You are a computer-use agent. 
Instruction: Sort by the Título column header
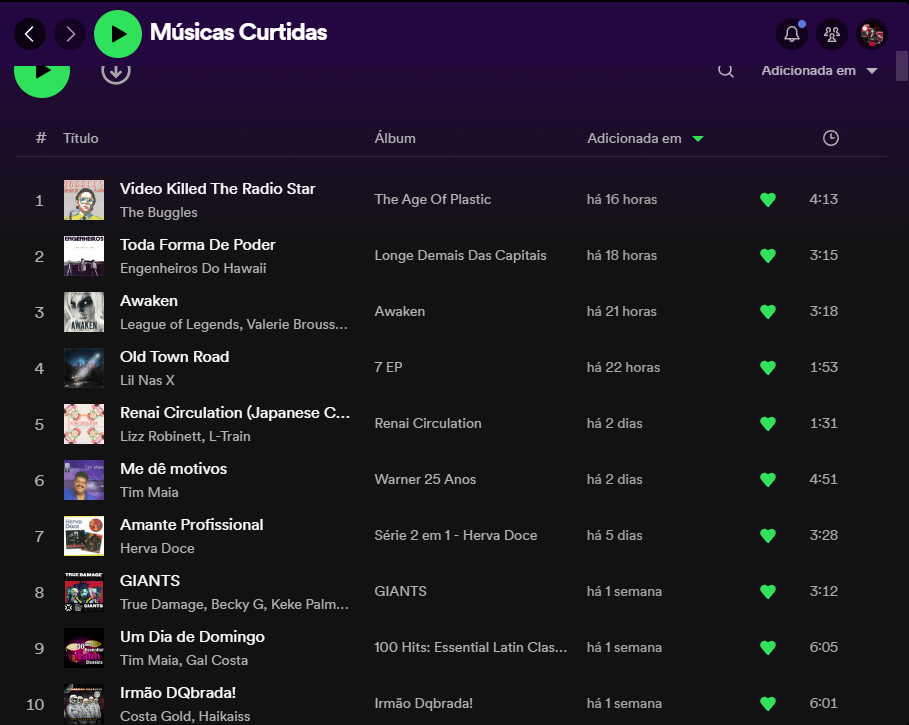click(x=81, y=139)
